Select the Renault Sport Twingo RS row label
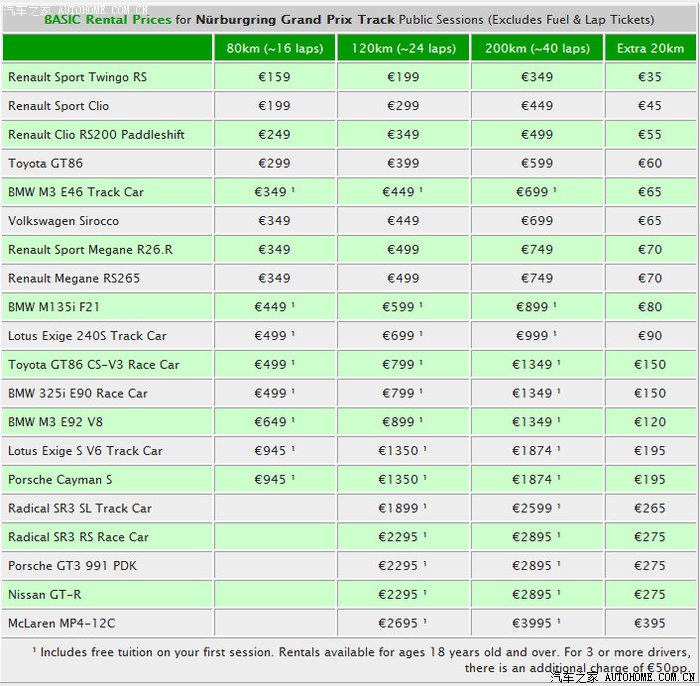The image size is (700, 686). point(77,77)
